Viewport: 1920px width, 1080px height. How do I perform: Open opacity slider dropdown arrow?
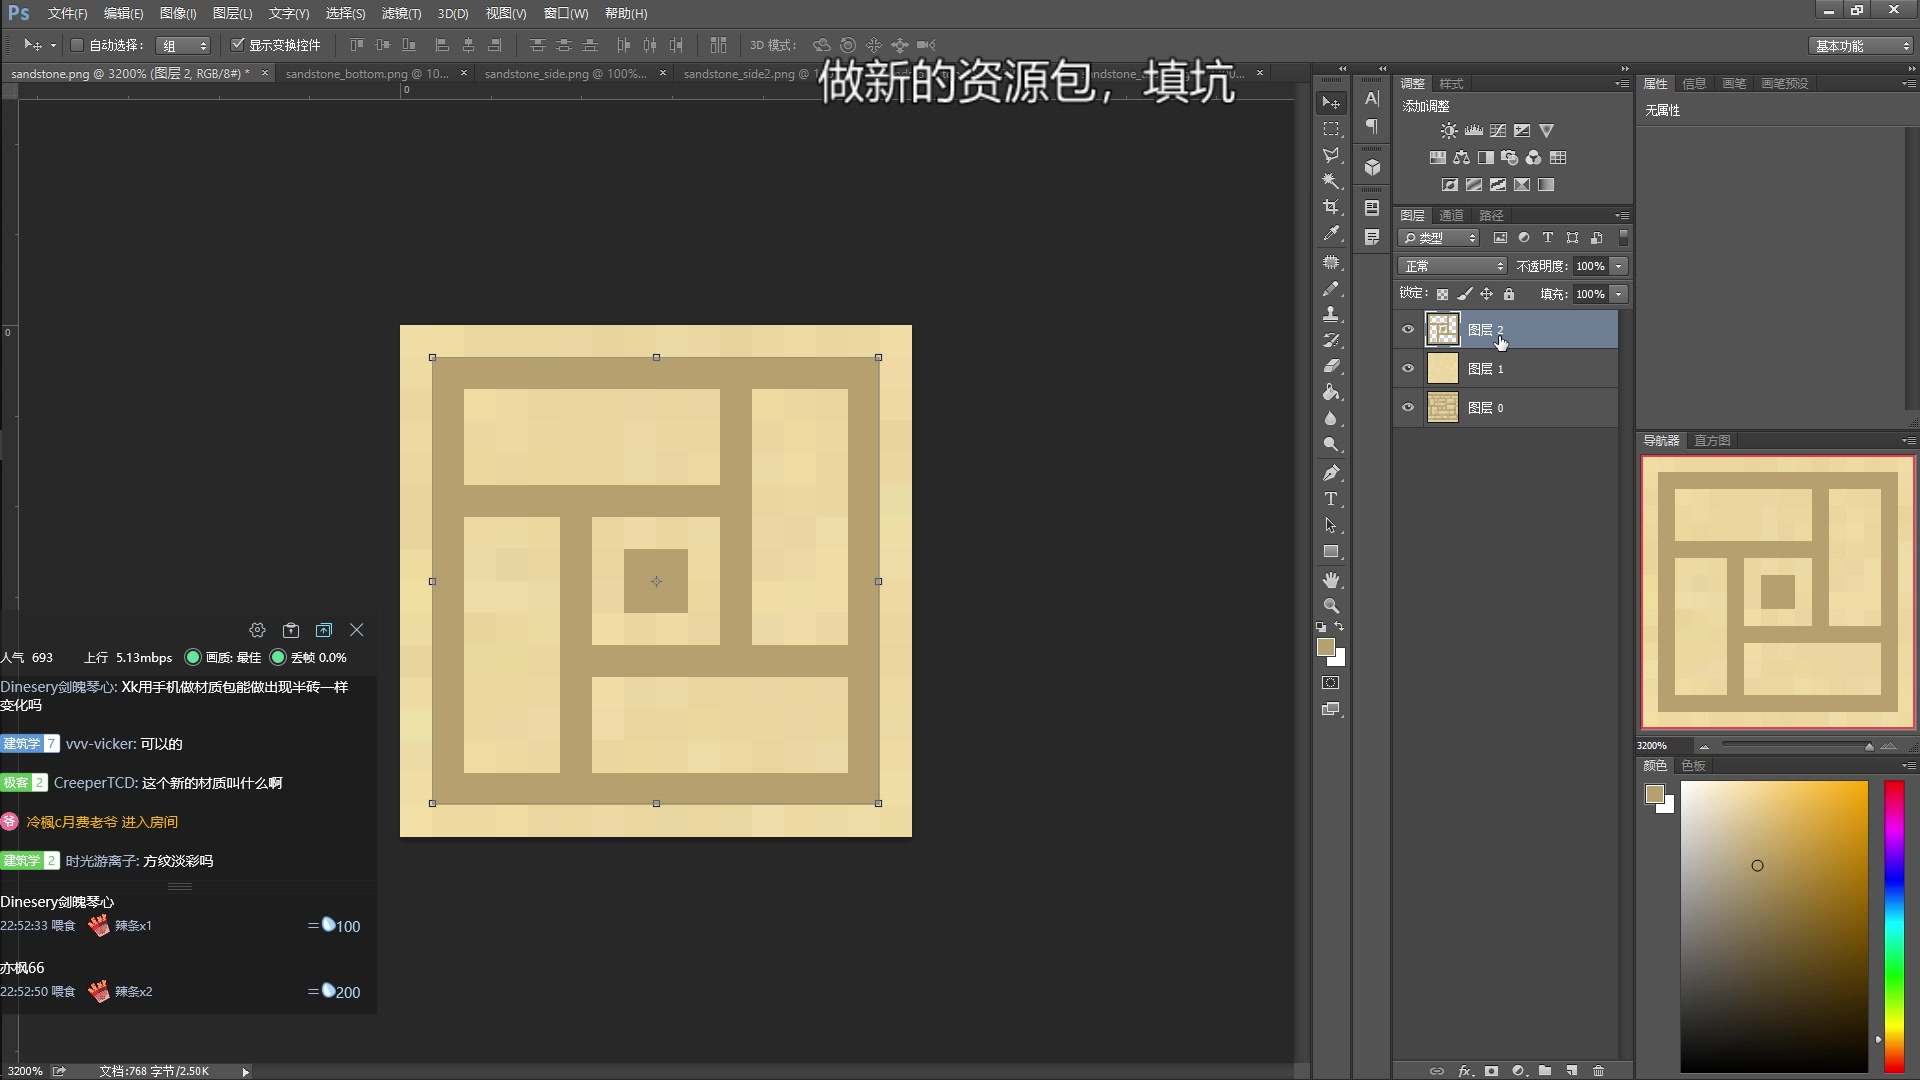click(x=1619, y=266)
